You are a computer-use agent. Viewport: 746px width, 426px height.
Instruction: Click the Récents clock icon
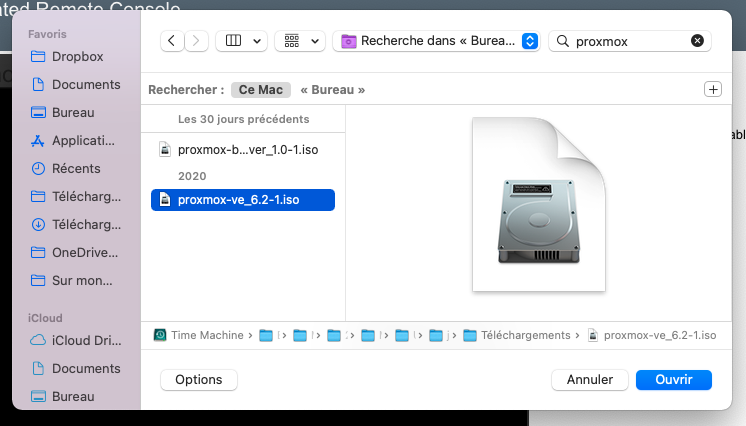click(38, 168)
